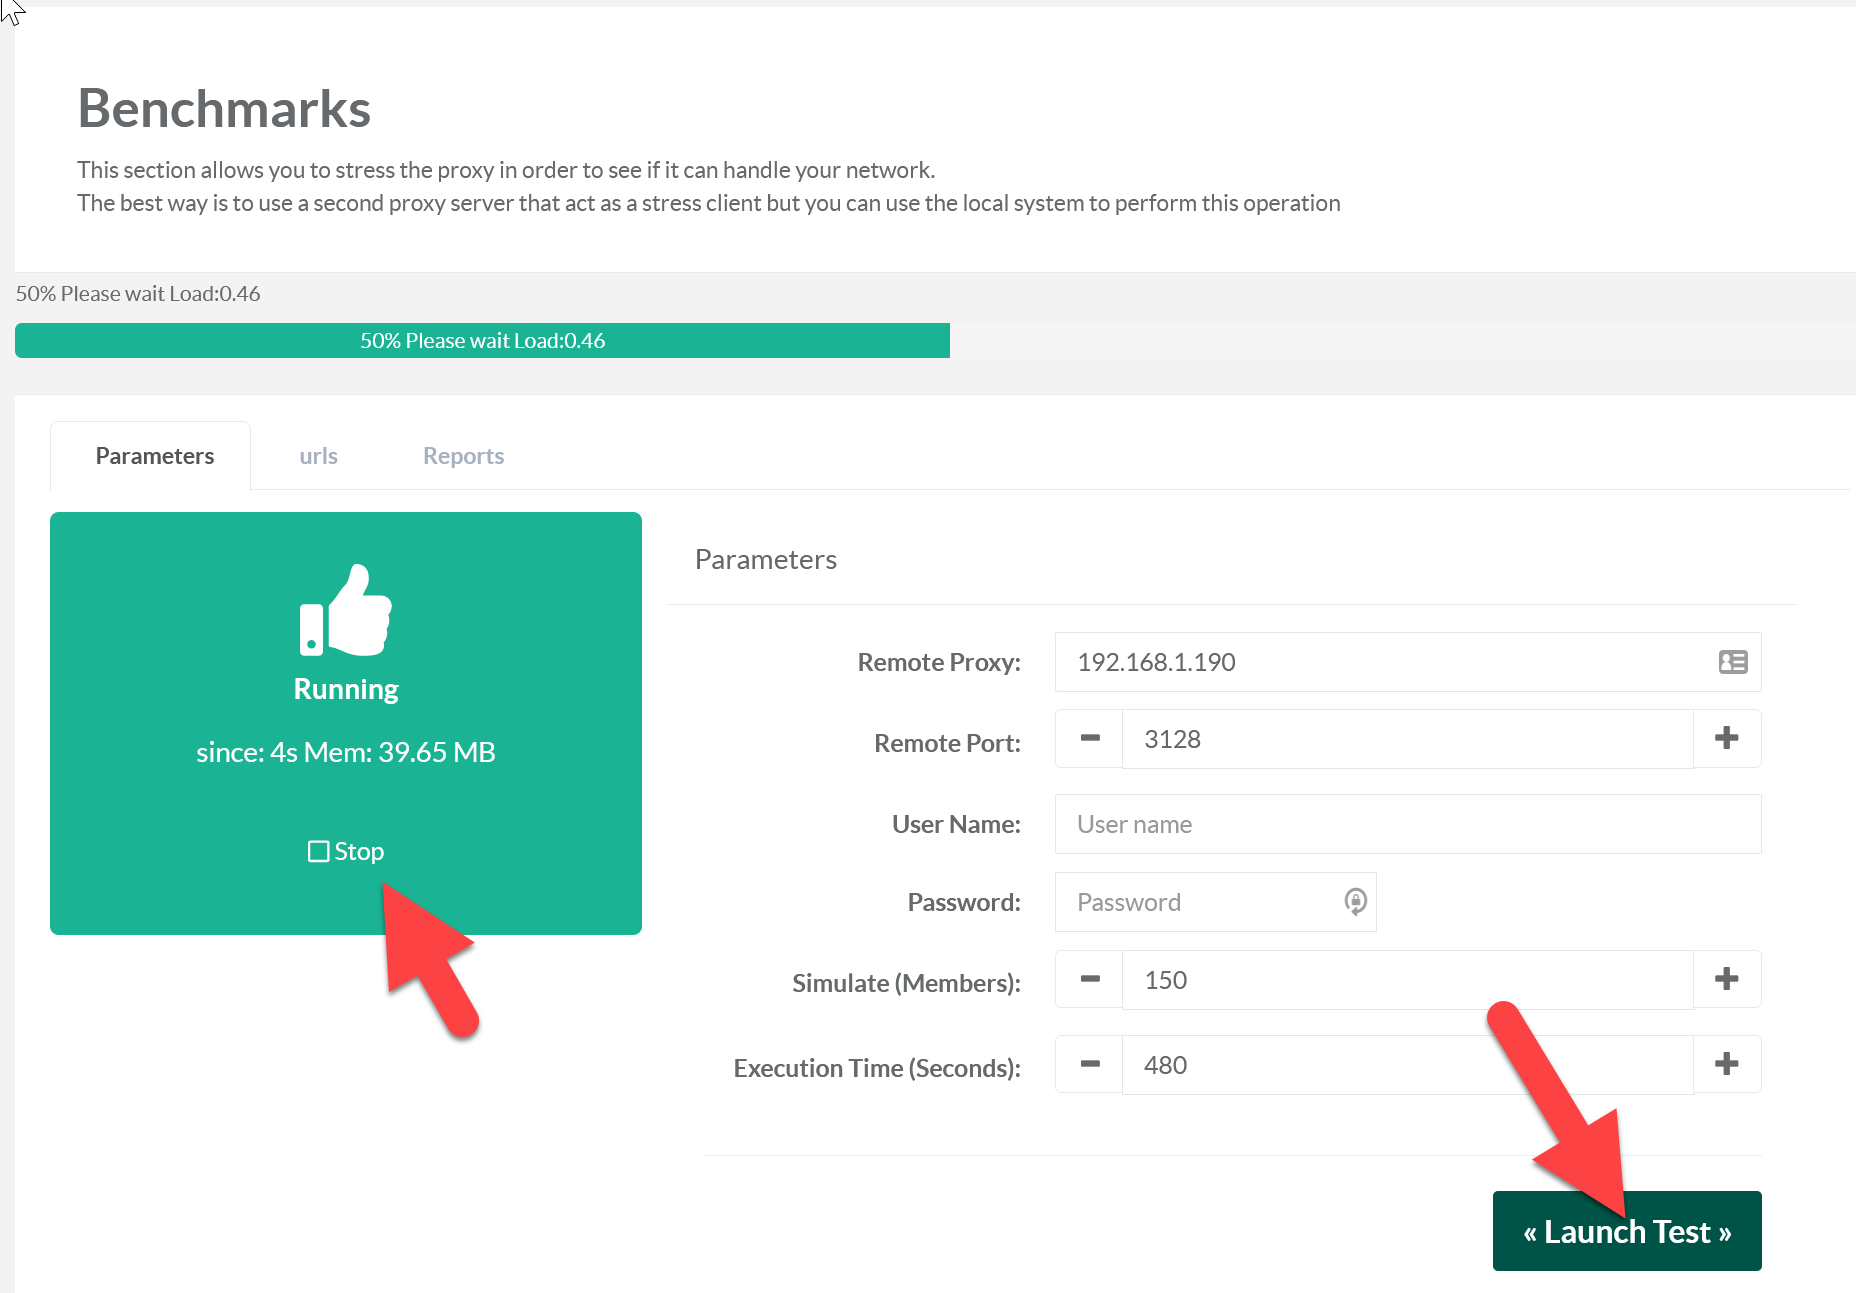Click the thumbs-up Running status icon
1856x1293 pixels.
[345, 611]
